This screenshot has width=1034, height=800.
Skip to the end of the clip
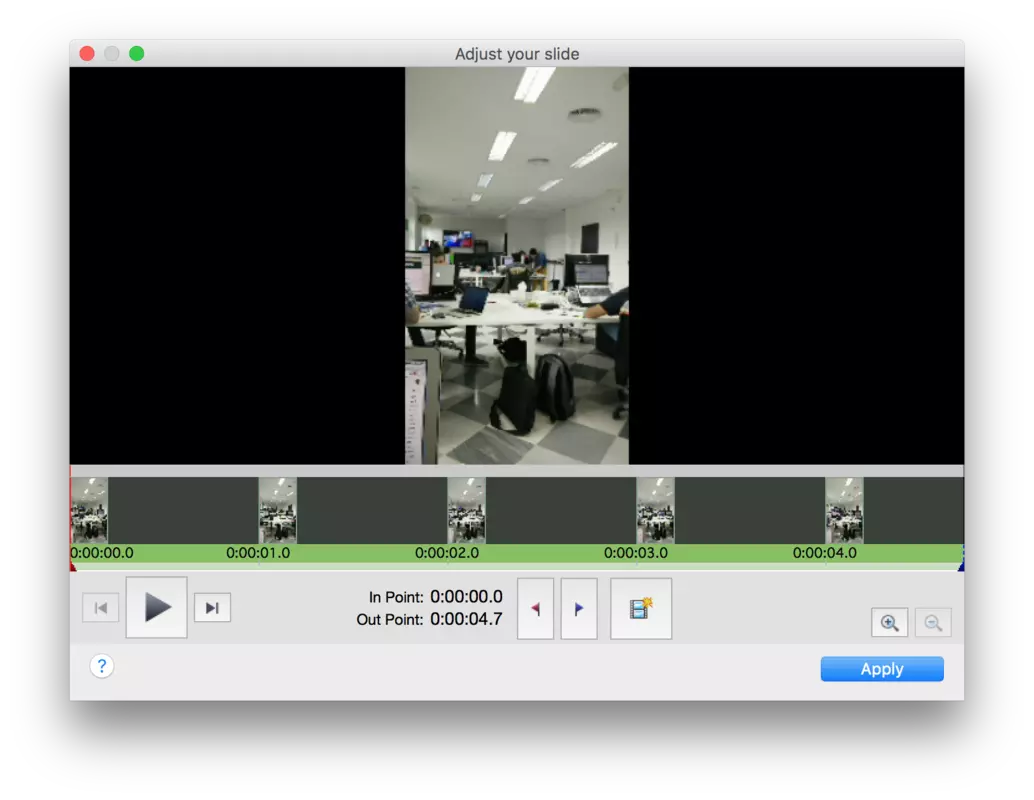point(212,607)
